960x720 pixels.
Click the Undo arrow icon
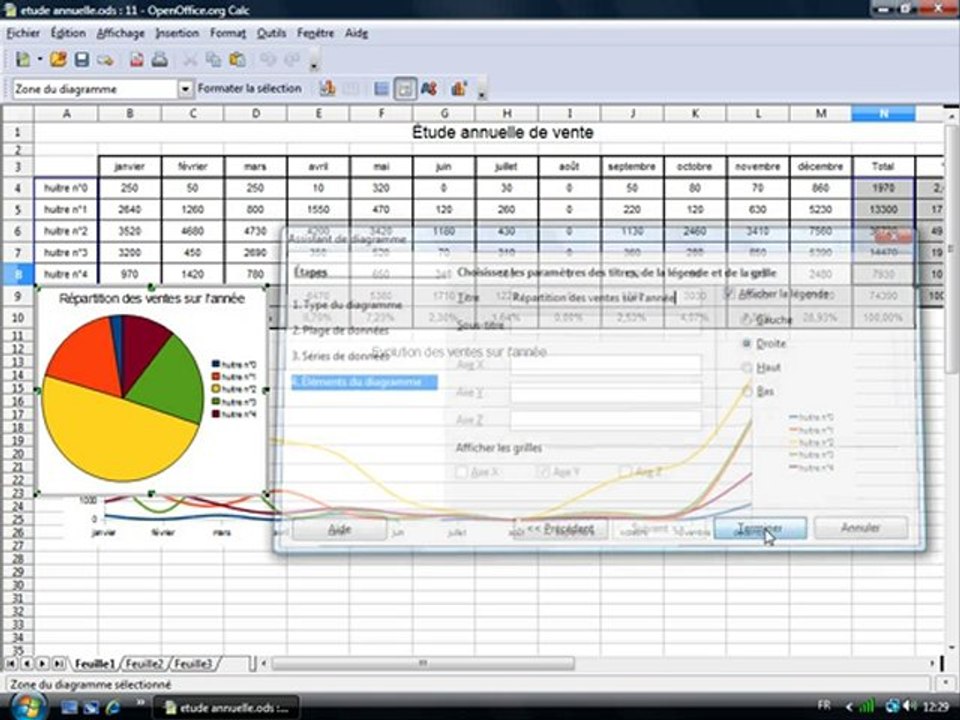click(268, 59)
